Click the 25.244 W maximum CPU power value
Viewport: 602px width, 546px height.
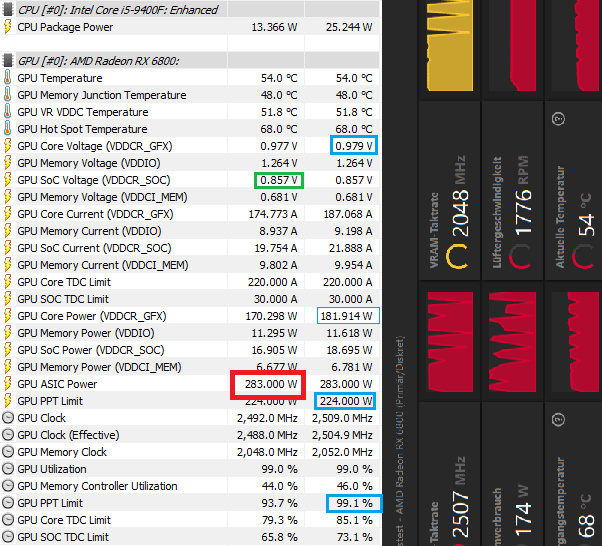click(x=349, y=27)
